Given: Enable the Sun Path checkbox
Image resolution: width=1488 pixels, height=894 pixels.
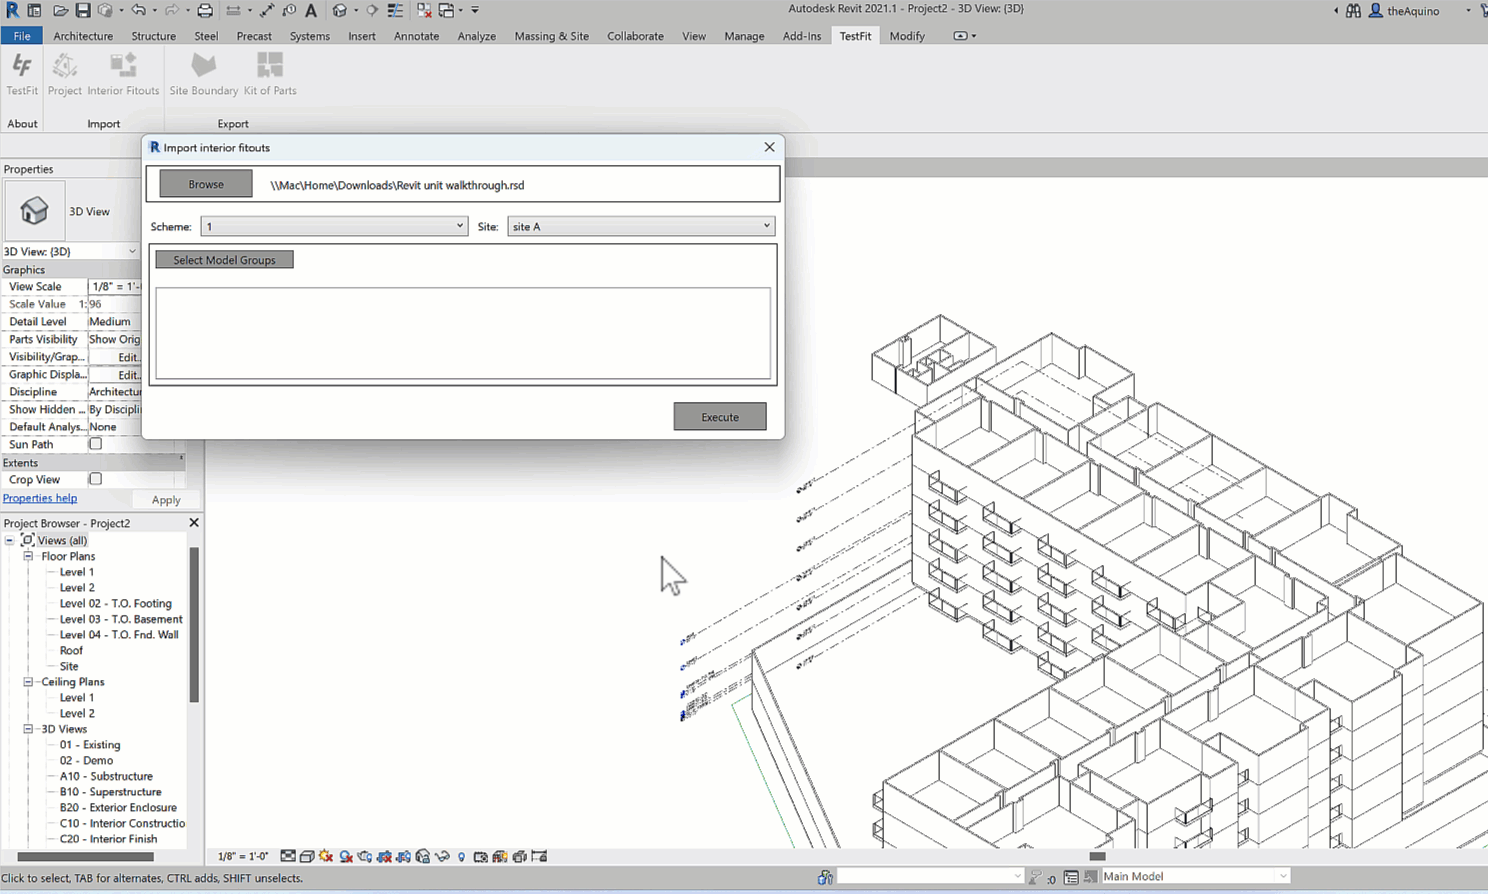Looking at the screenshot, I should (x=96, y=444).
